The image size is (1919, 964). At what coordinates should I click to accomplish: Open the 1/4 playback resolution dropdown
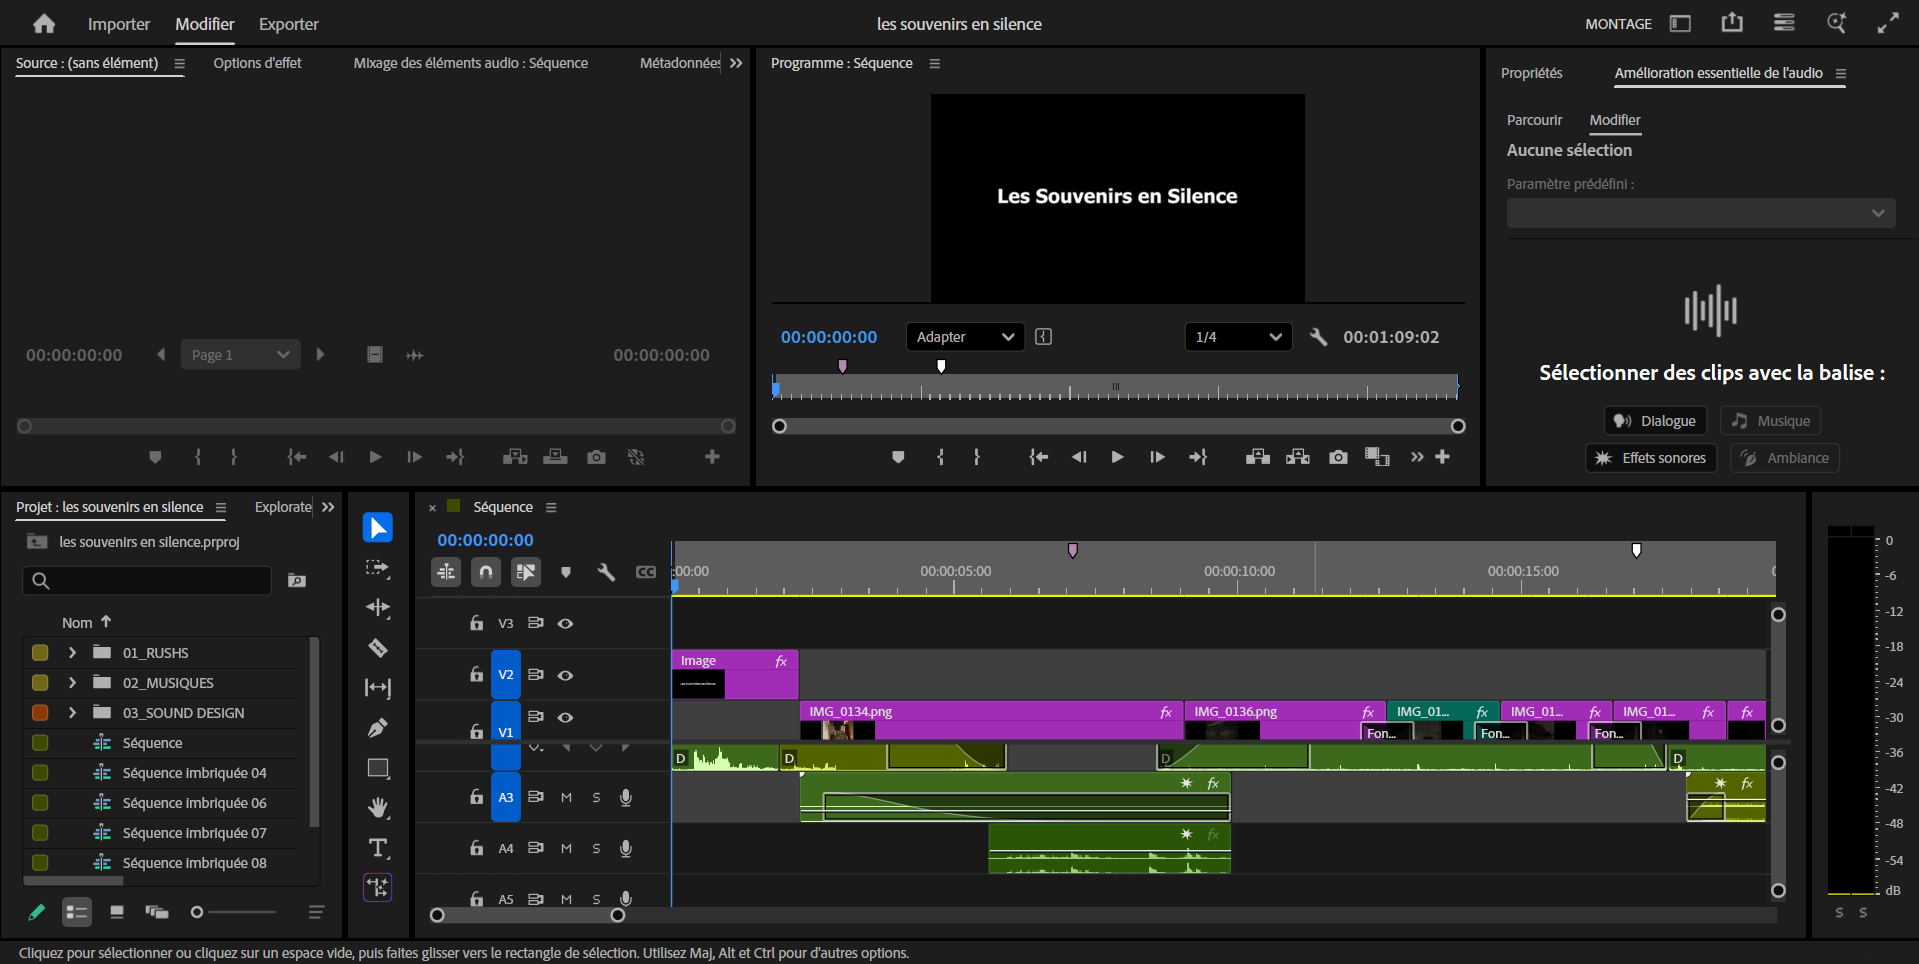point(1238,337)
